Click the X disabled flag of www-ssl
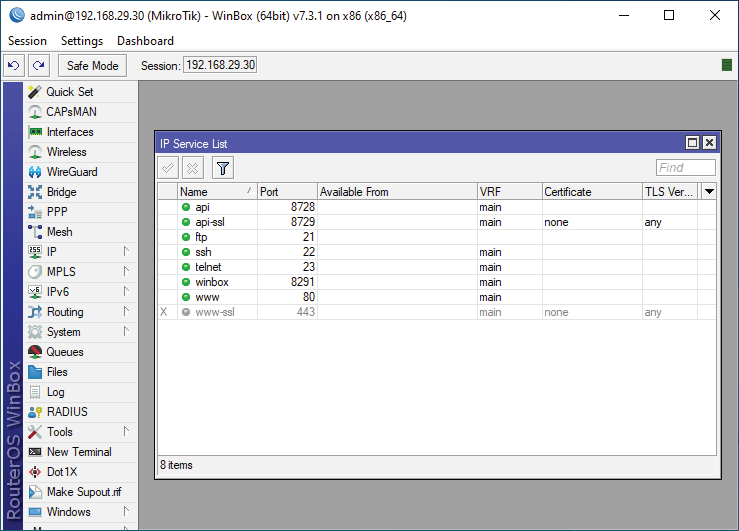739x531 pixels. [164, 312]
